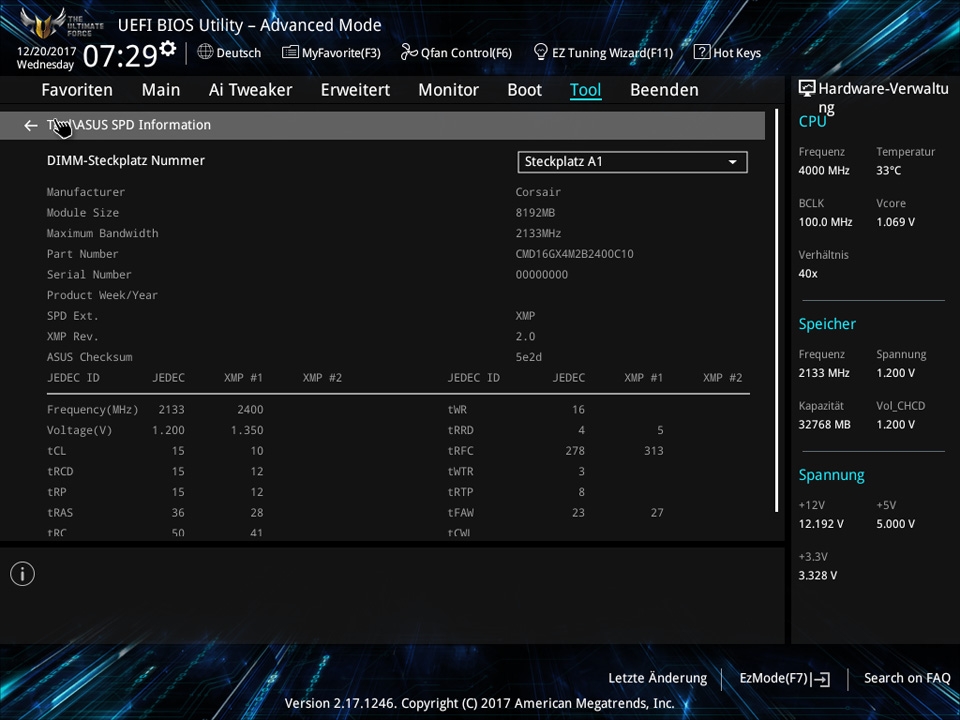Screen dimensions: 960x720
Task: Open the Beenden tab
Action: 664,90
